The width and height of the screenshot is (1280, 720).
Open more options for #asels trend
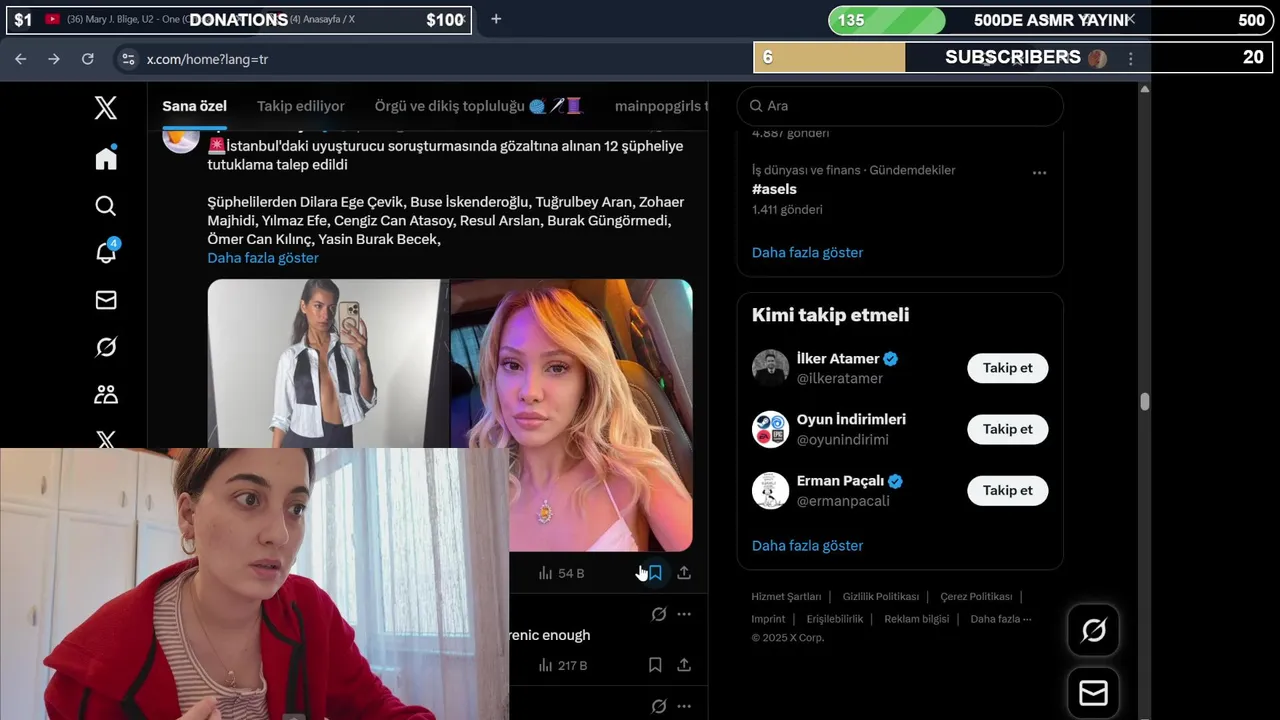tap(1039, 173)
